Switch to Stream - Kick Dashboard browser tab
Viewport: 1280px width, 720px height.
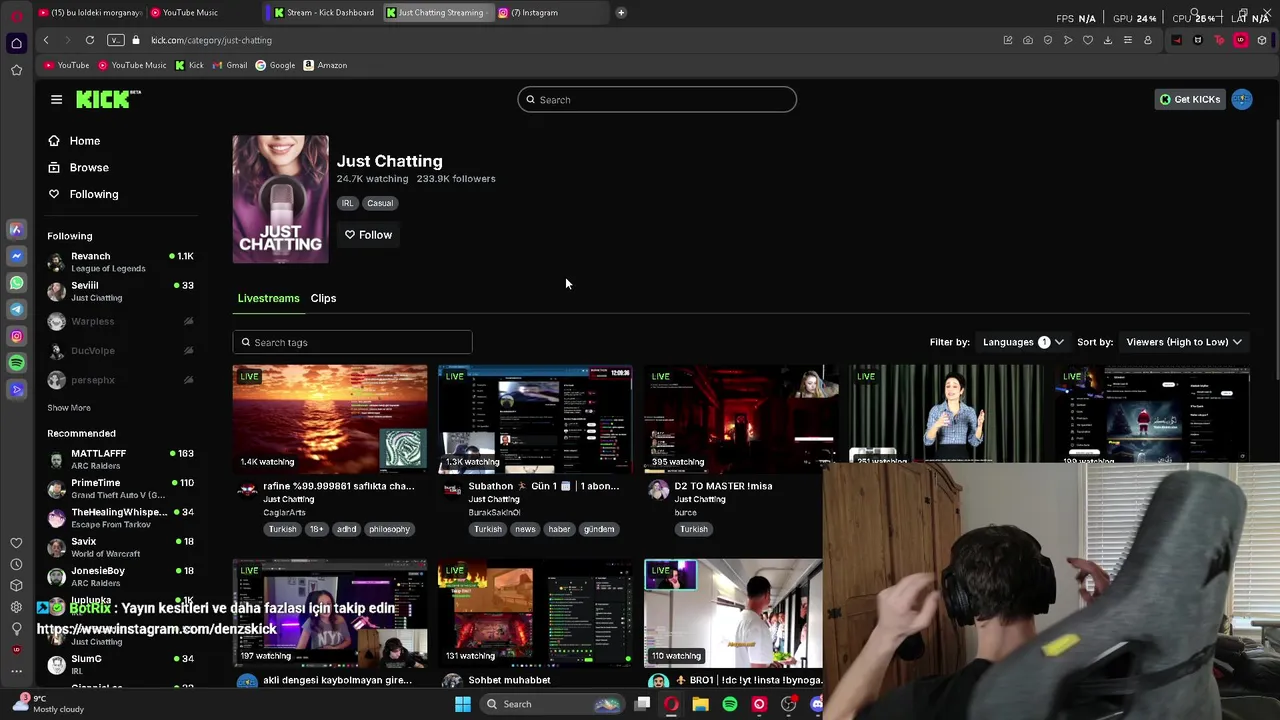pos(324,13)
